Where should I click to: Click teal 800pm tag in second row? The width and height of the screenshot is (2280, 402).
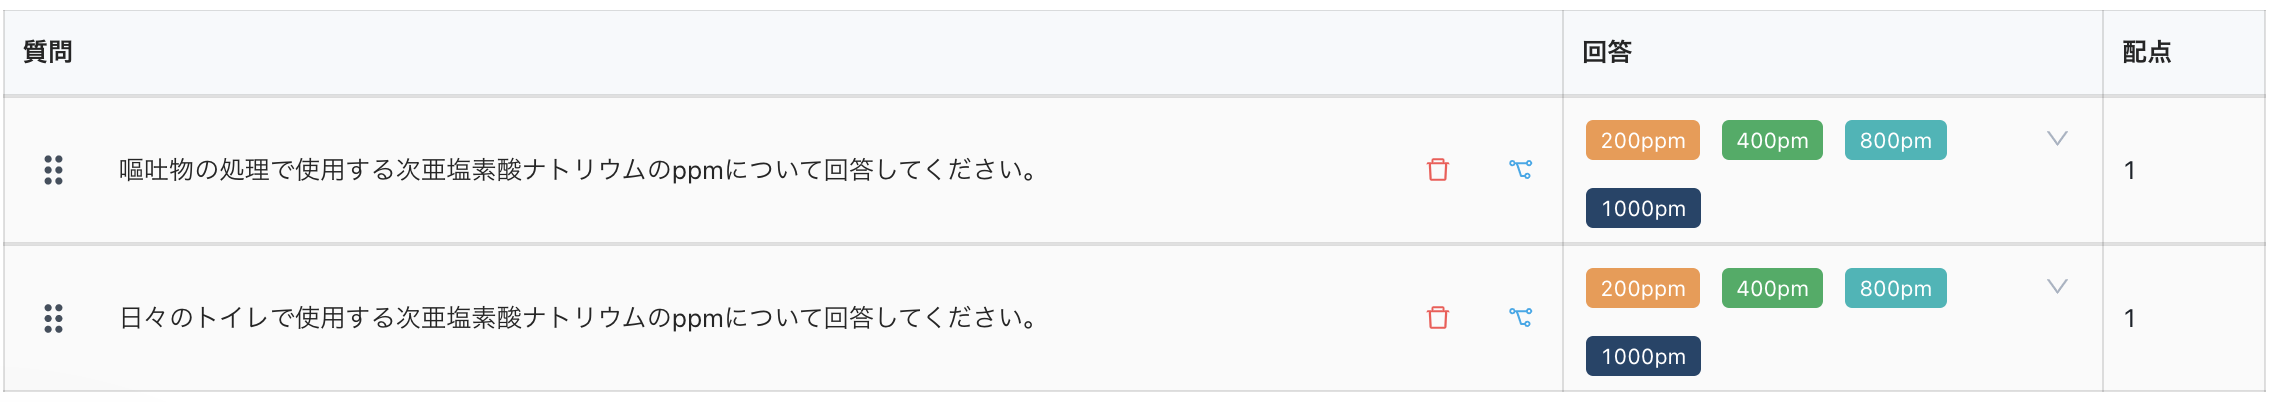(x=1895, y=289)
